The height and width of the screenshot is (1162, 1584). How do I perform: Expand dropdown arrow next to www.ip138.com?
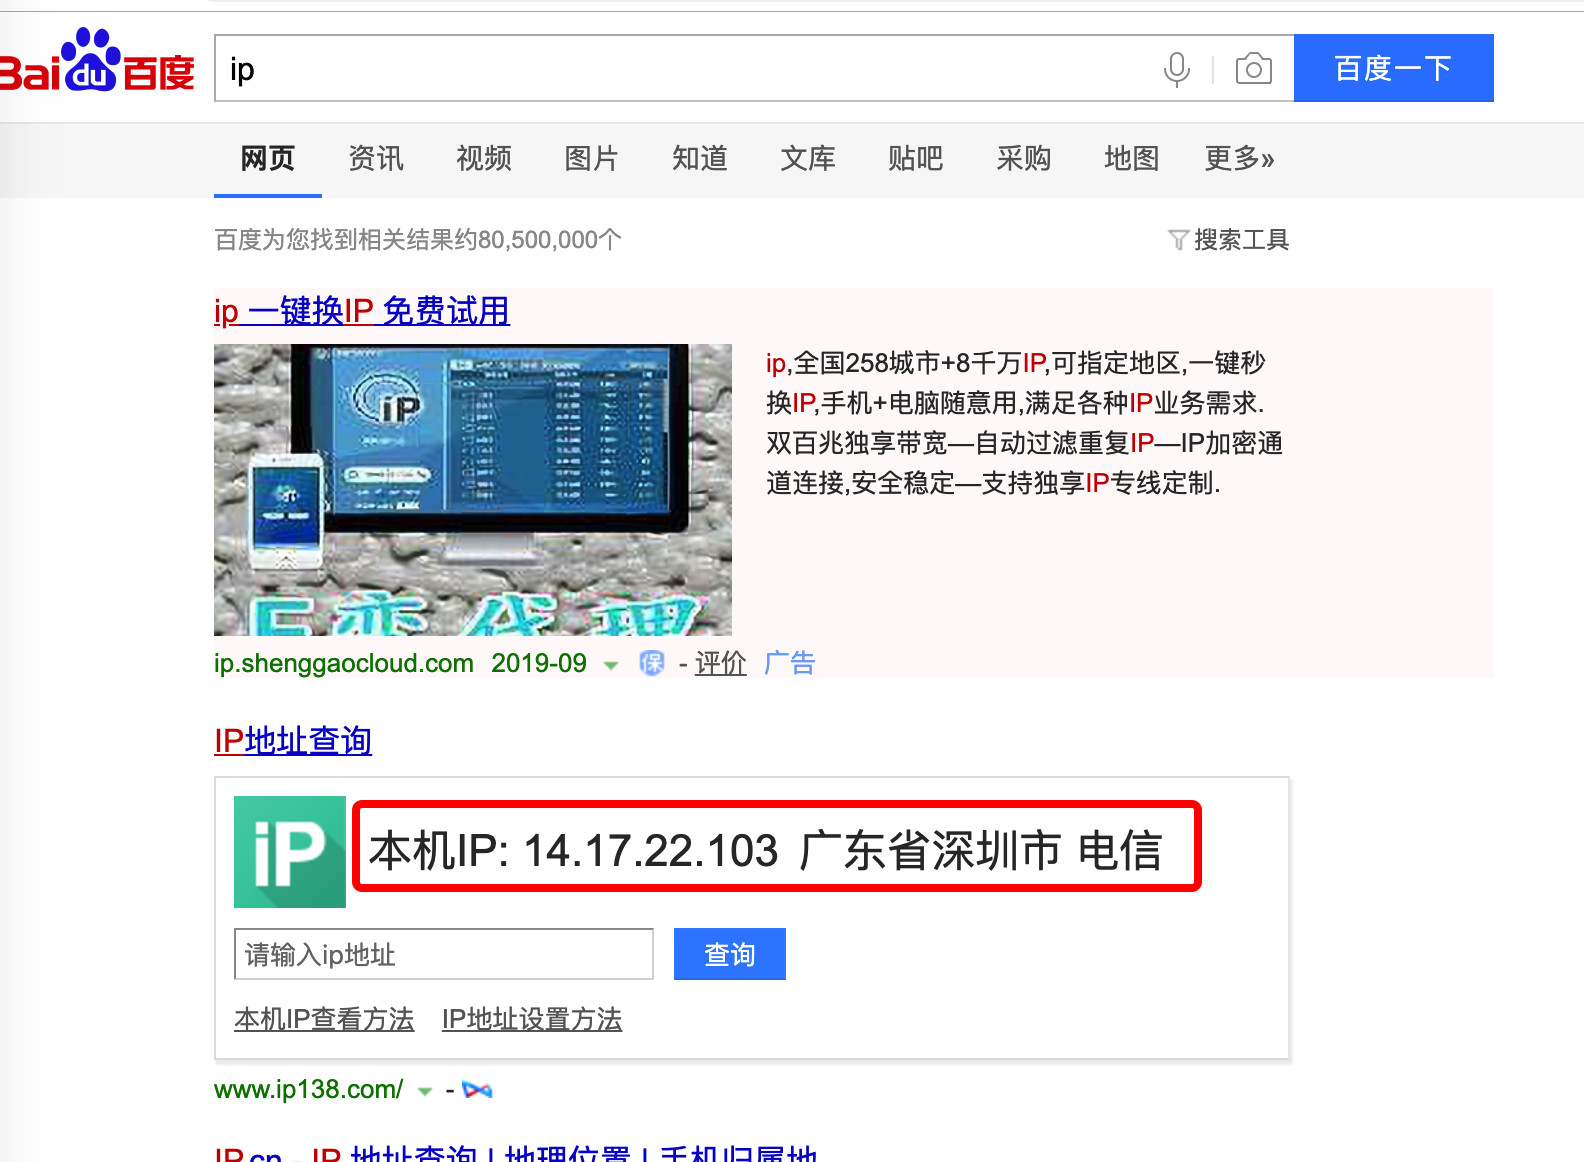(425, 1091)
